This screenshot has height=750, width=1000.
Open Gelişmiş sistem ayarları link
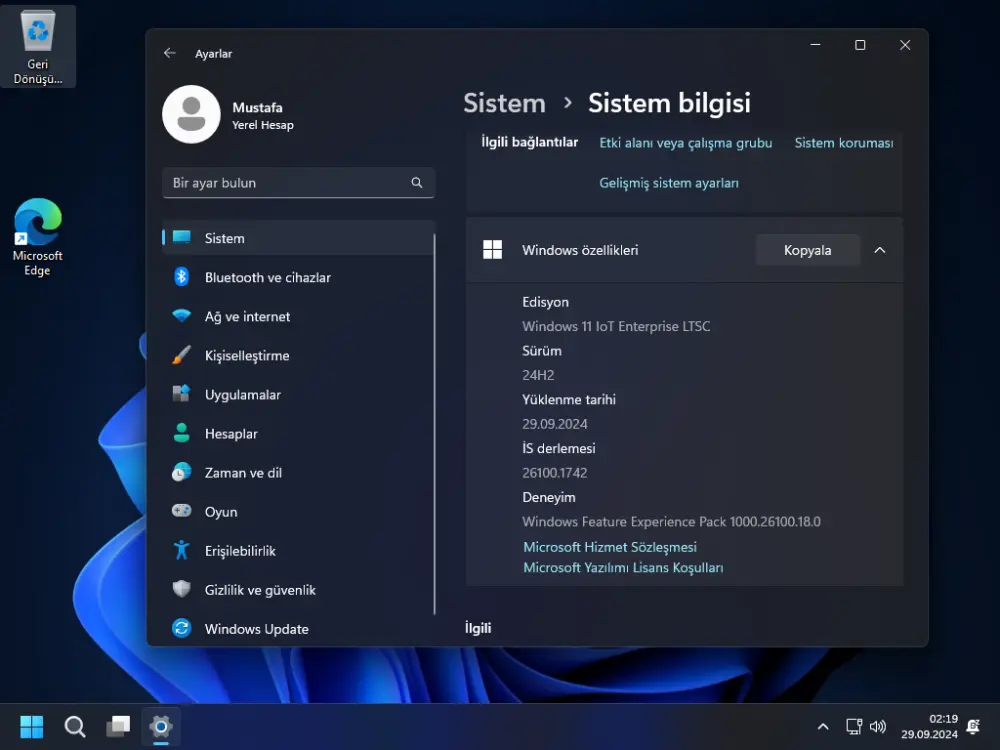pos(669,183)
